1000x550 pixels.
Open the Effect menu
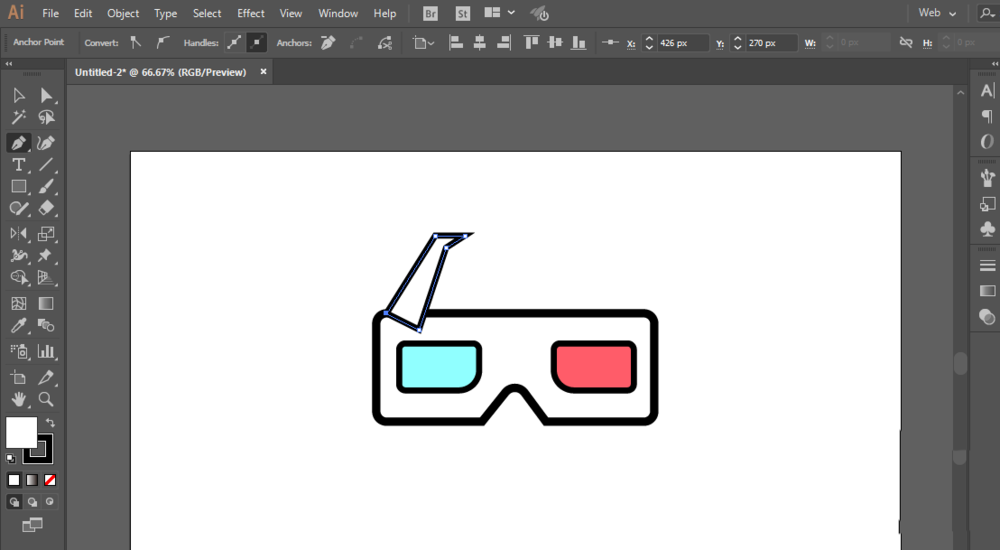251,13
